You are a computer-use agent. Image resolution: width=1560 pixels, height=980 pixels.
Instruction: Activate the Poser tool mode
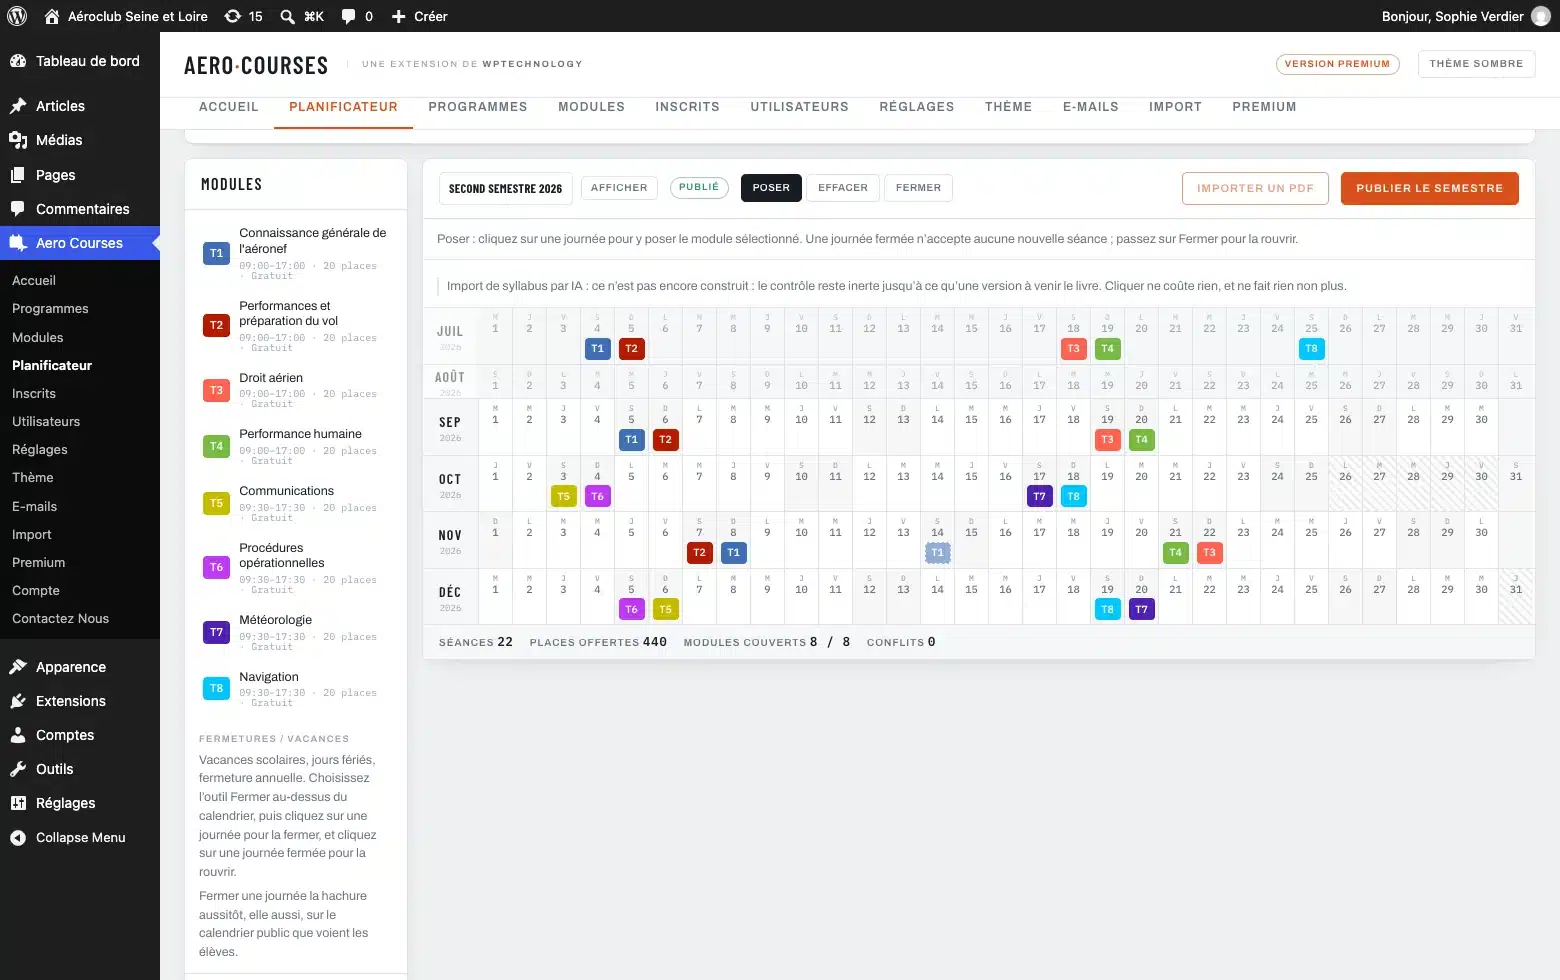coord(771,188)
